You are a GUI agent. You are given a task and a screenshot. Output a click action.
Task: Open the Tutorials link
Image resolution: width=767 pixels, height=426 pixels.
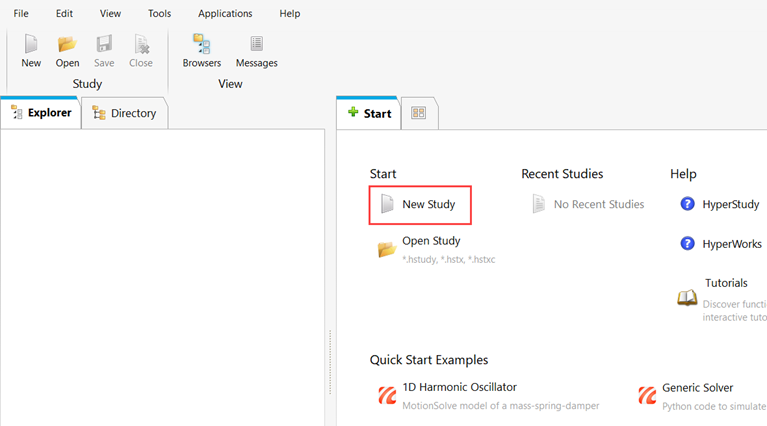click(x=726, y=283)
